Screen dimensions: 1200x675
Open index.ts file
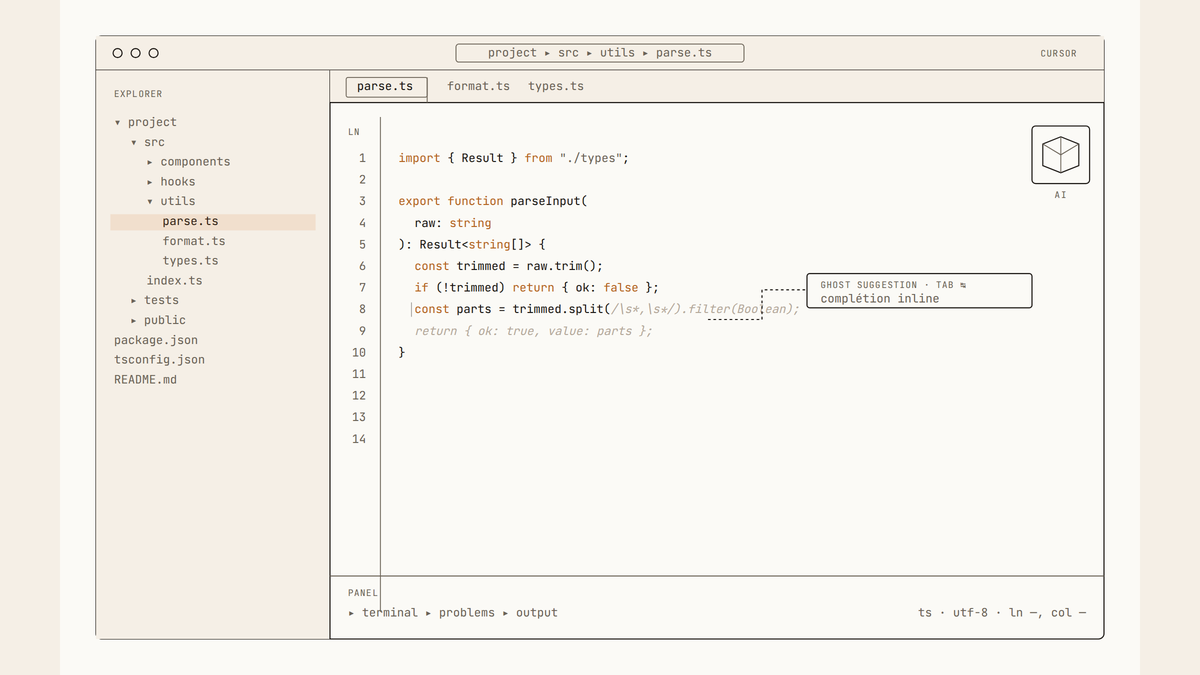(174, 281)
